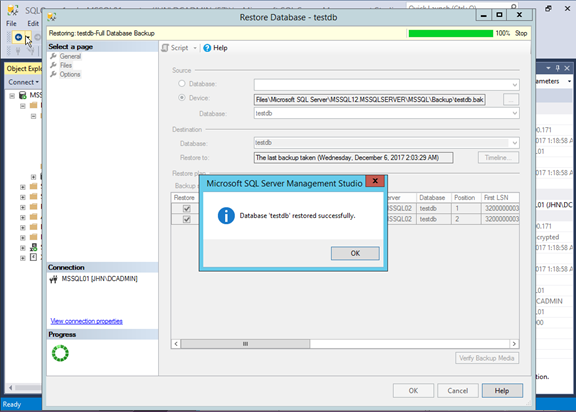This screenshot has width=576, height=412.
Task: Open View connection properties link
Action: click(86, 321)
